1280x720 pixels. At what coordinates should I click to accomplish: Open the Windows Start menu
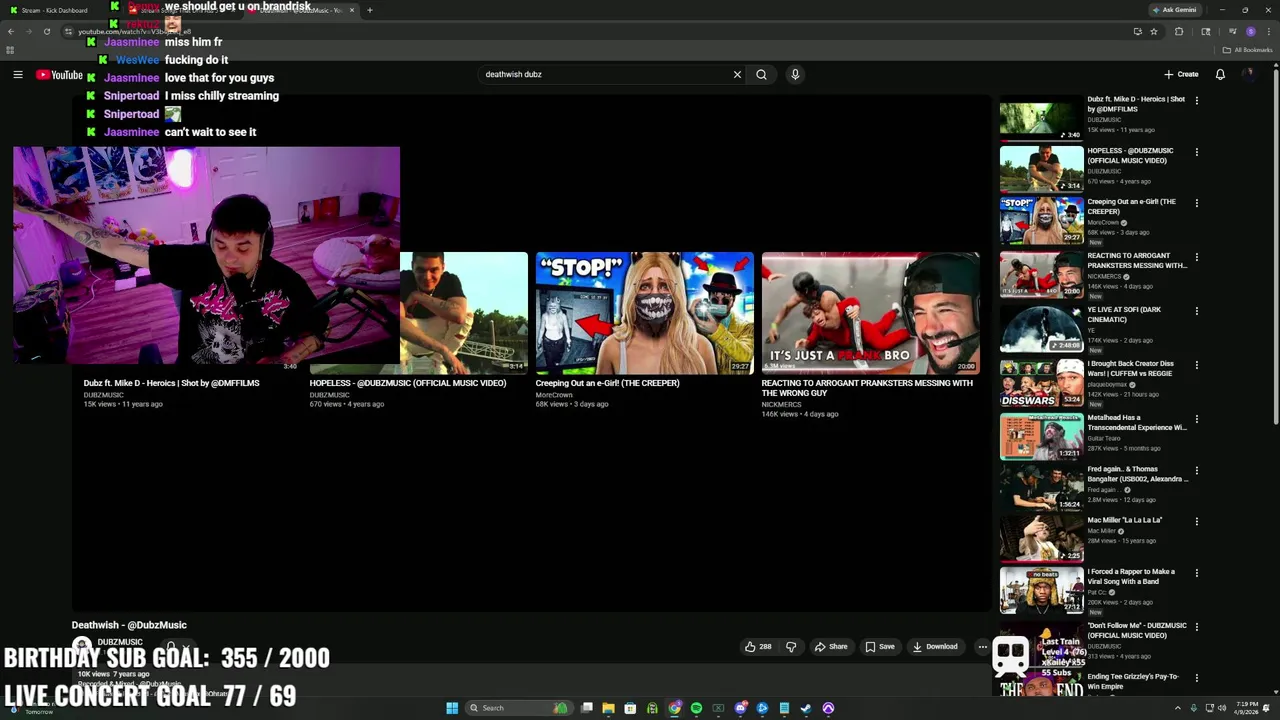tap(452, 708)
